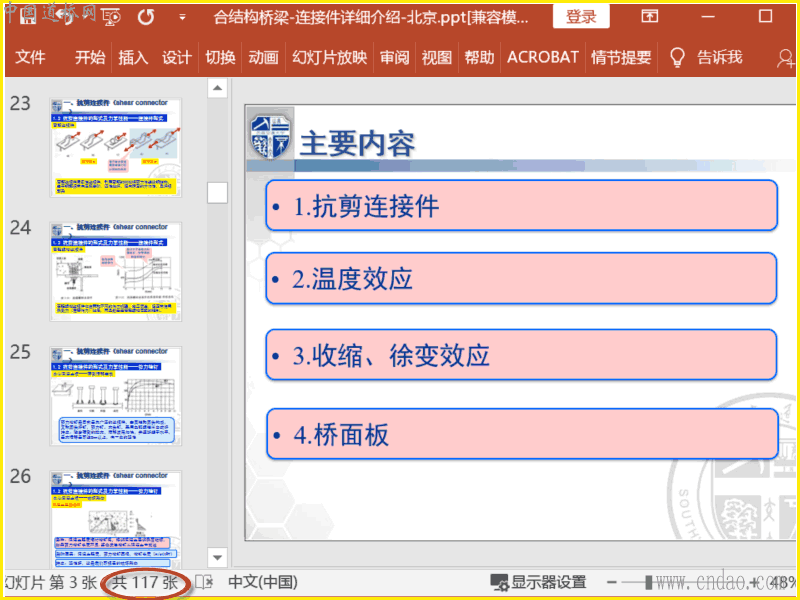This screenshot has width=800, height=600.
Task: Open the 帮助 ribbon tab
Action: click(x=479, y=57)
